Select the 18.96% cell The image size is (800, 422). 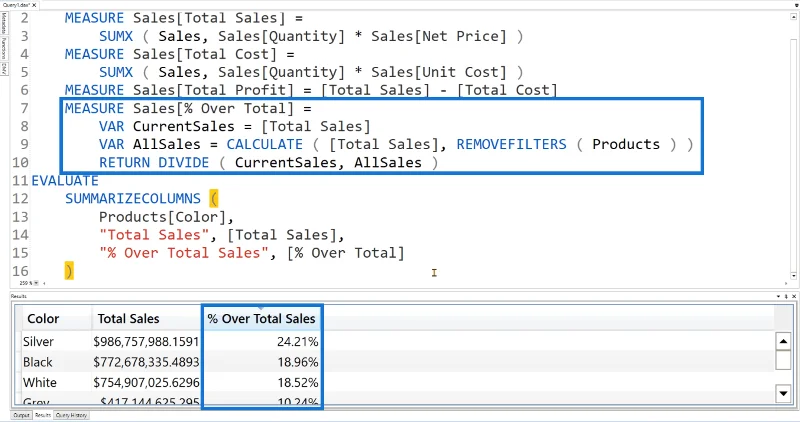[x=262, y=362]
